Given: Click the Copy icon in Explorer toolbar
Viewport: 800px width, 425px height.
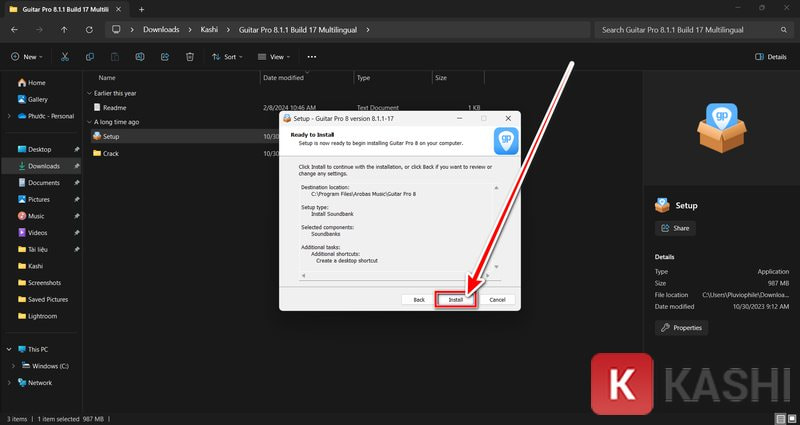Looking at the screenshot, I should point(91,57).
